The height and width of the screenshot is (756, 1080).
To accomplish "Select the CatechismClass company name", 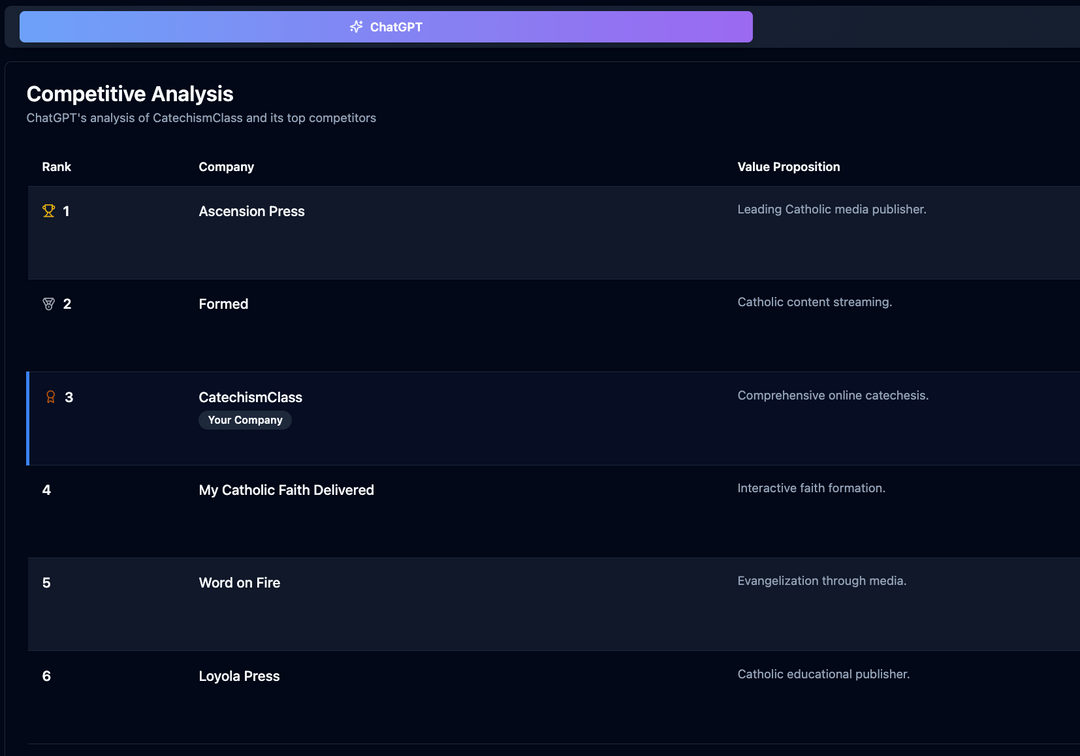I will coord(250,397).
